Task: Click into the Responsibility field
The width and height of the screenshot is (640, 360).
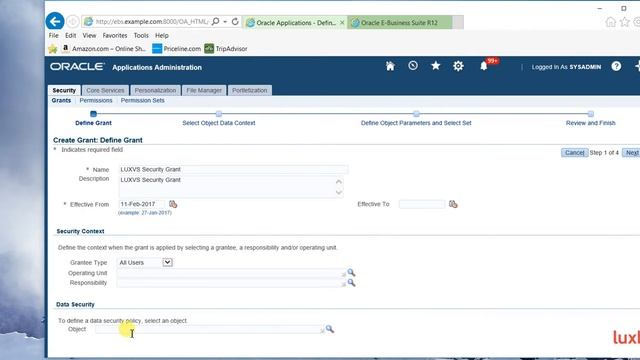Action: point(231,283)
